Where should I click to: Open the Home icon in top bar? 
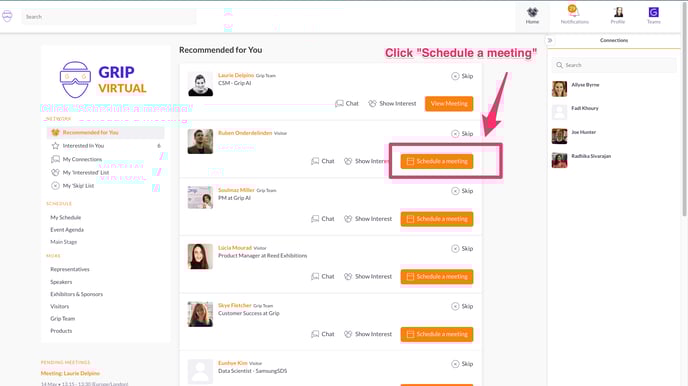[532, 15]
